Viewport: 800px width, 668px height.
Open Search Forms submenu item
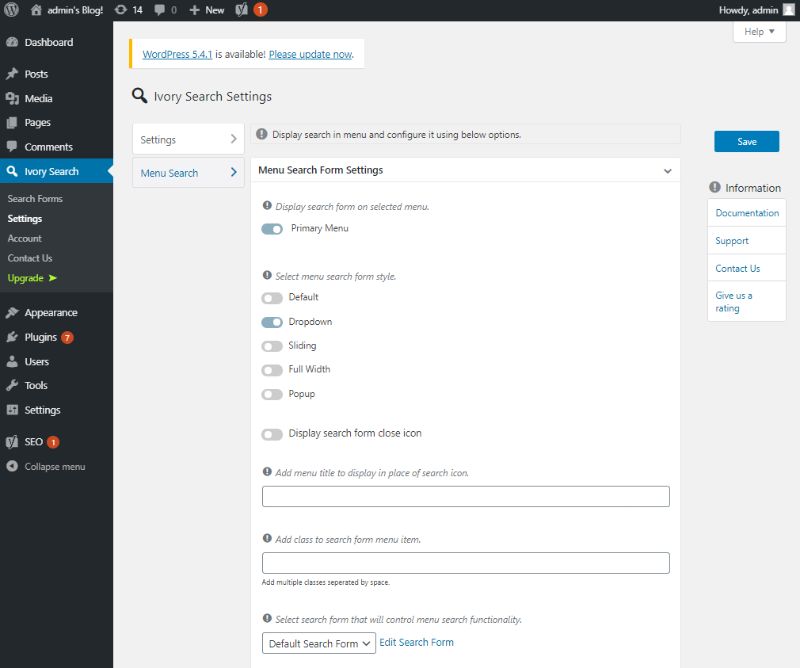pyautogui.click(x=35, y=199)
